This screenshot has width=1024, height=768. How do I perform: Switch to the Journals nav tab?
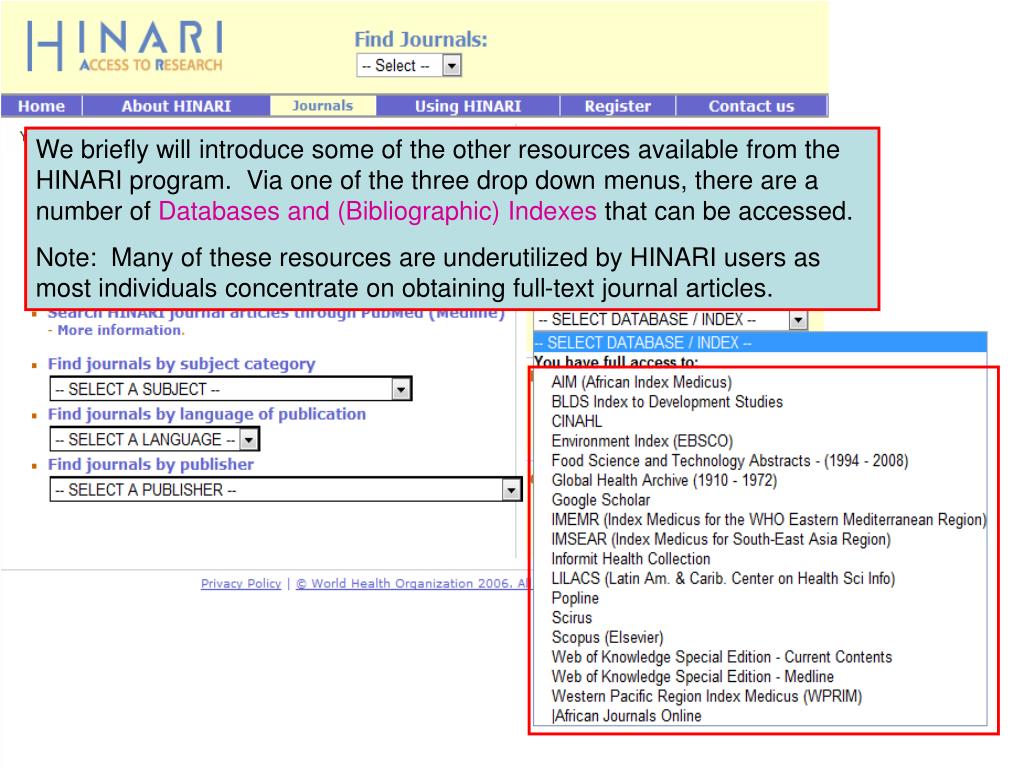(x=323, y=106)
